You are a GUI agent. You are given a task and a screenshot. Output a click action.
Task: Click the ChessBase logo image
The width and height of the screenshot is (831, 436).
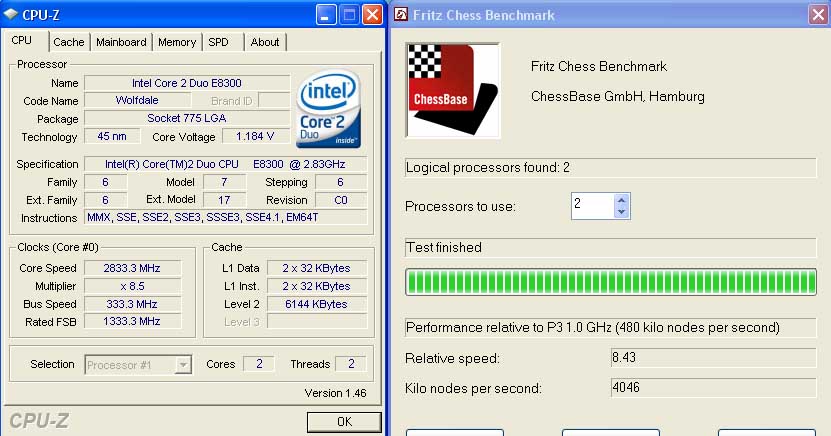[x=453, y=90]
